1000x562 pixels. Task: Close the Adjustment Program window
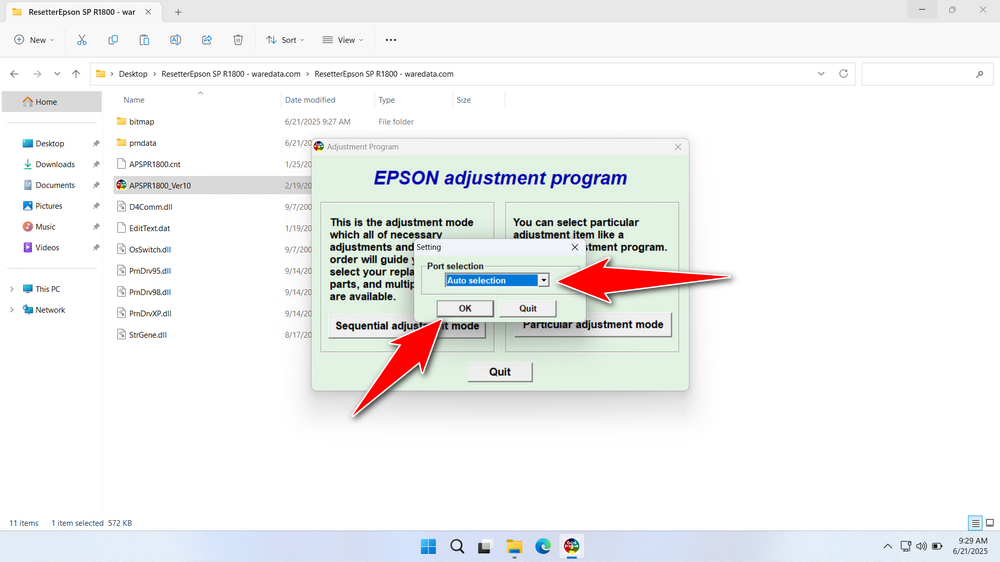[x=678, y=147]
